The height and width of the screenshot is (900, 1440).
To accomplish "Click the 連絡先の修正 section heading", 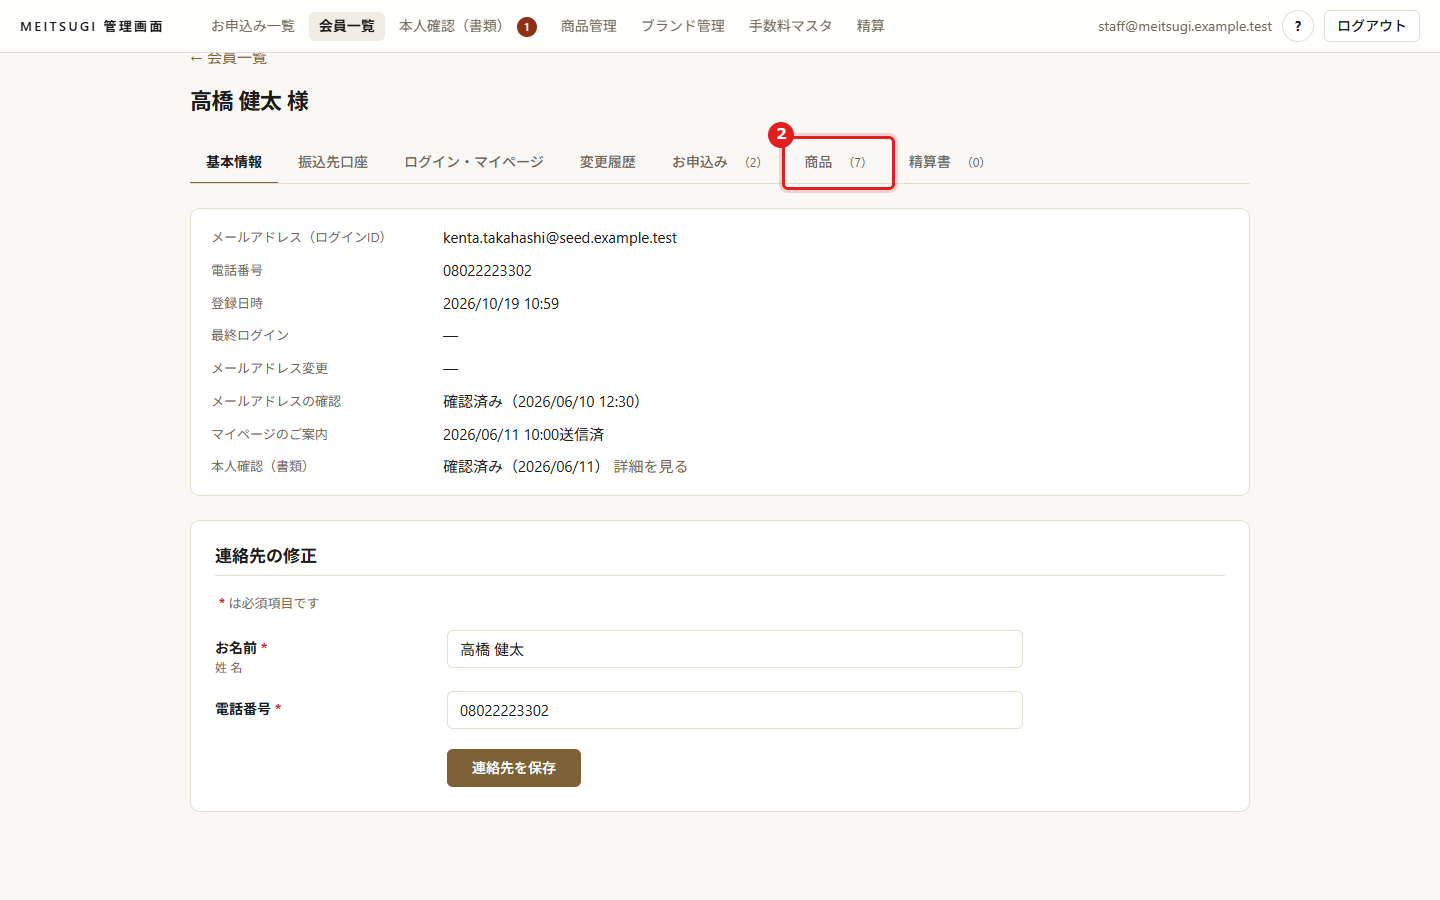I will [266, 556].
